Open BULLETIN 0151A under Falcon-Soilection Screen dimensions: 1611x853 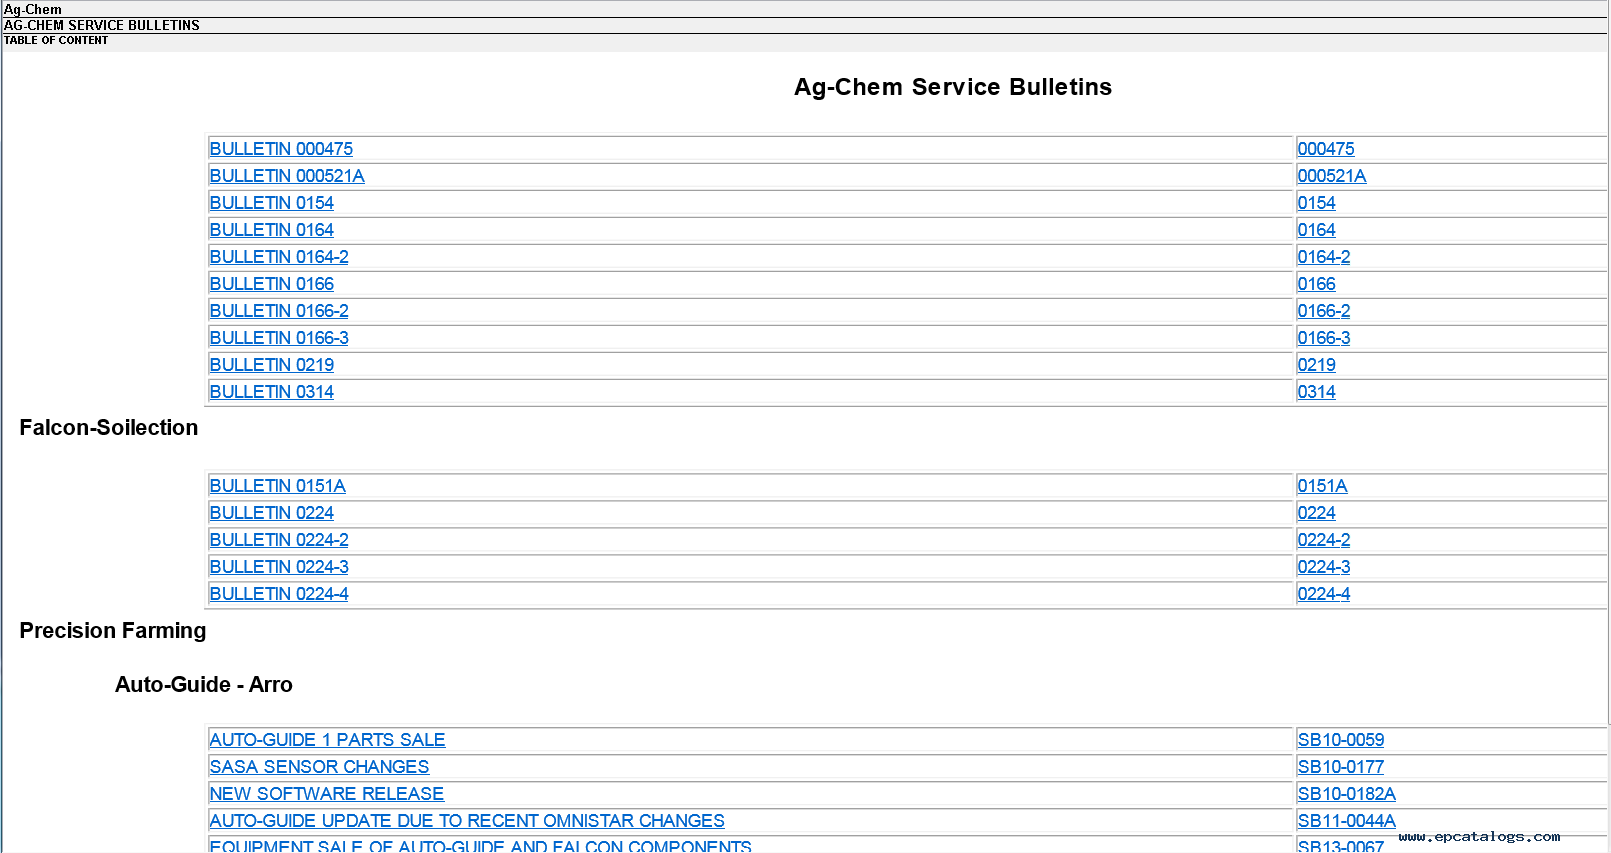[x=278, y=486]
